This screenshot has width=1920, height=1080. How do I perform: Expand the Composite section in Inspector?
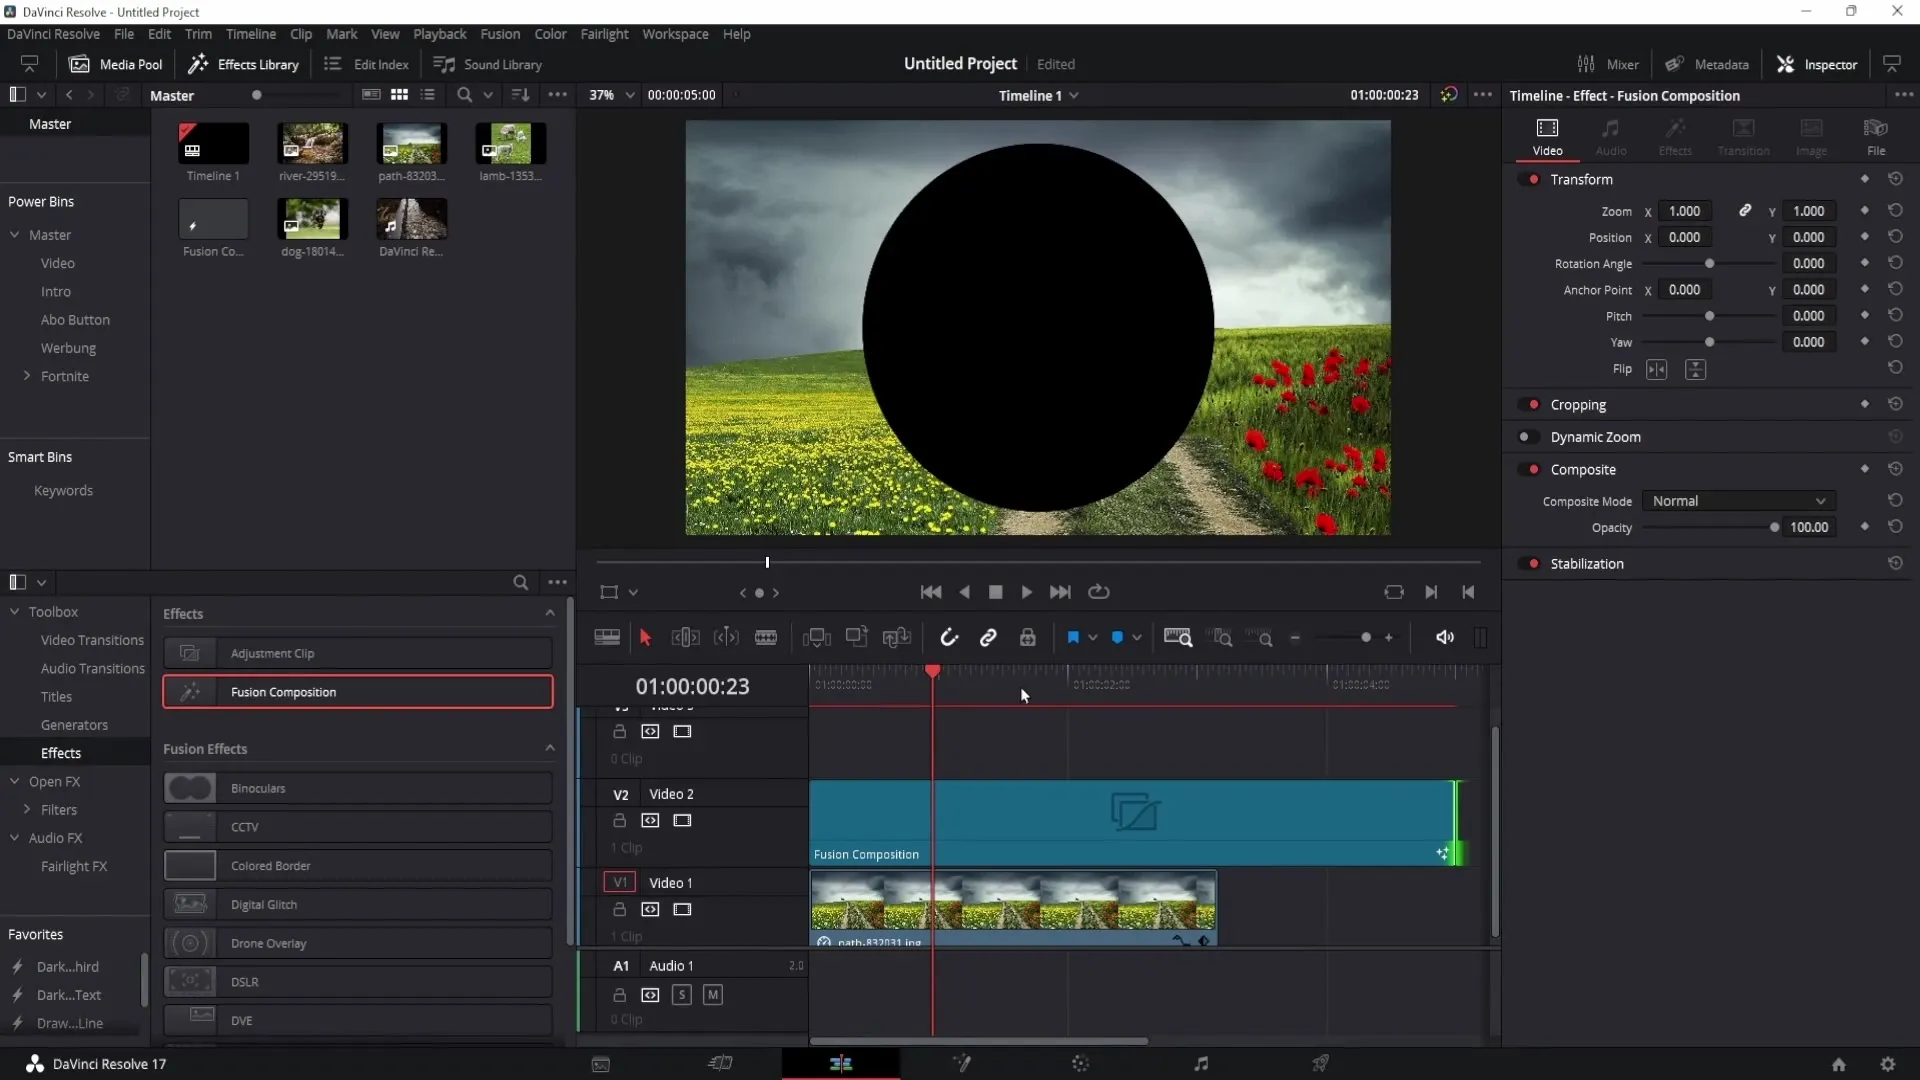point(1582,468)
